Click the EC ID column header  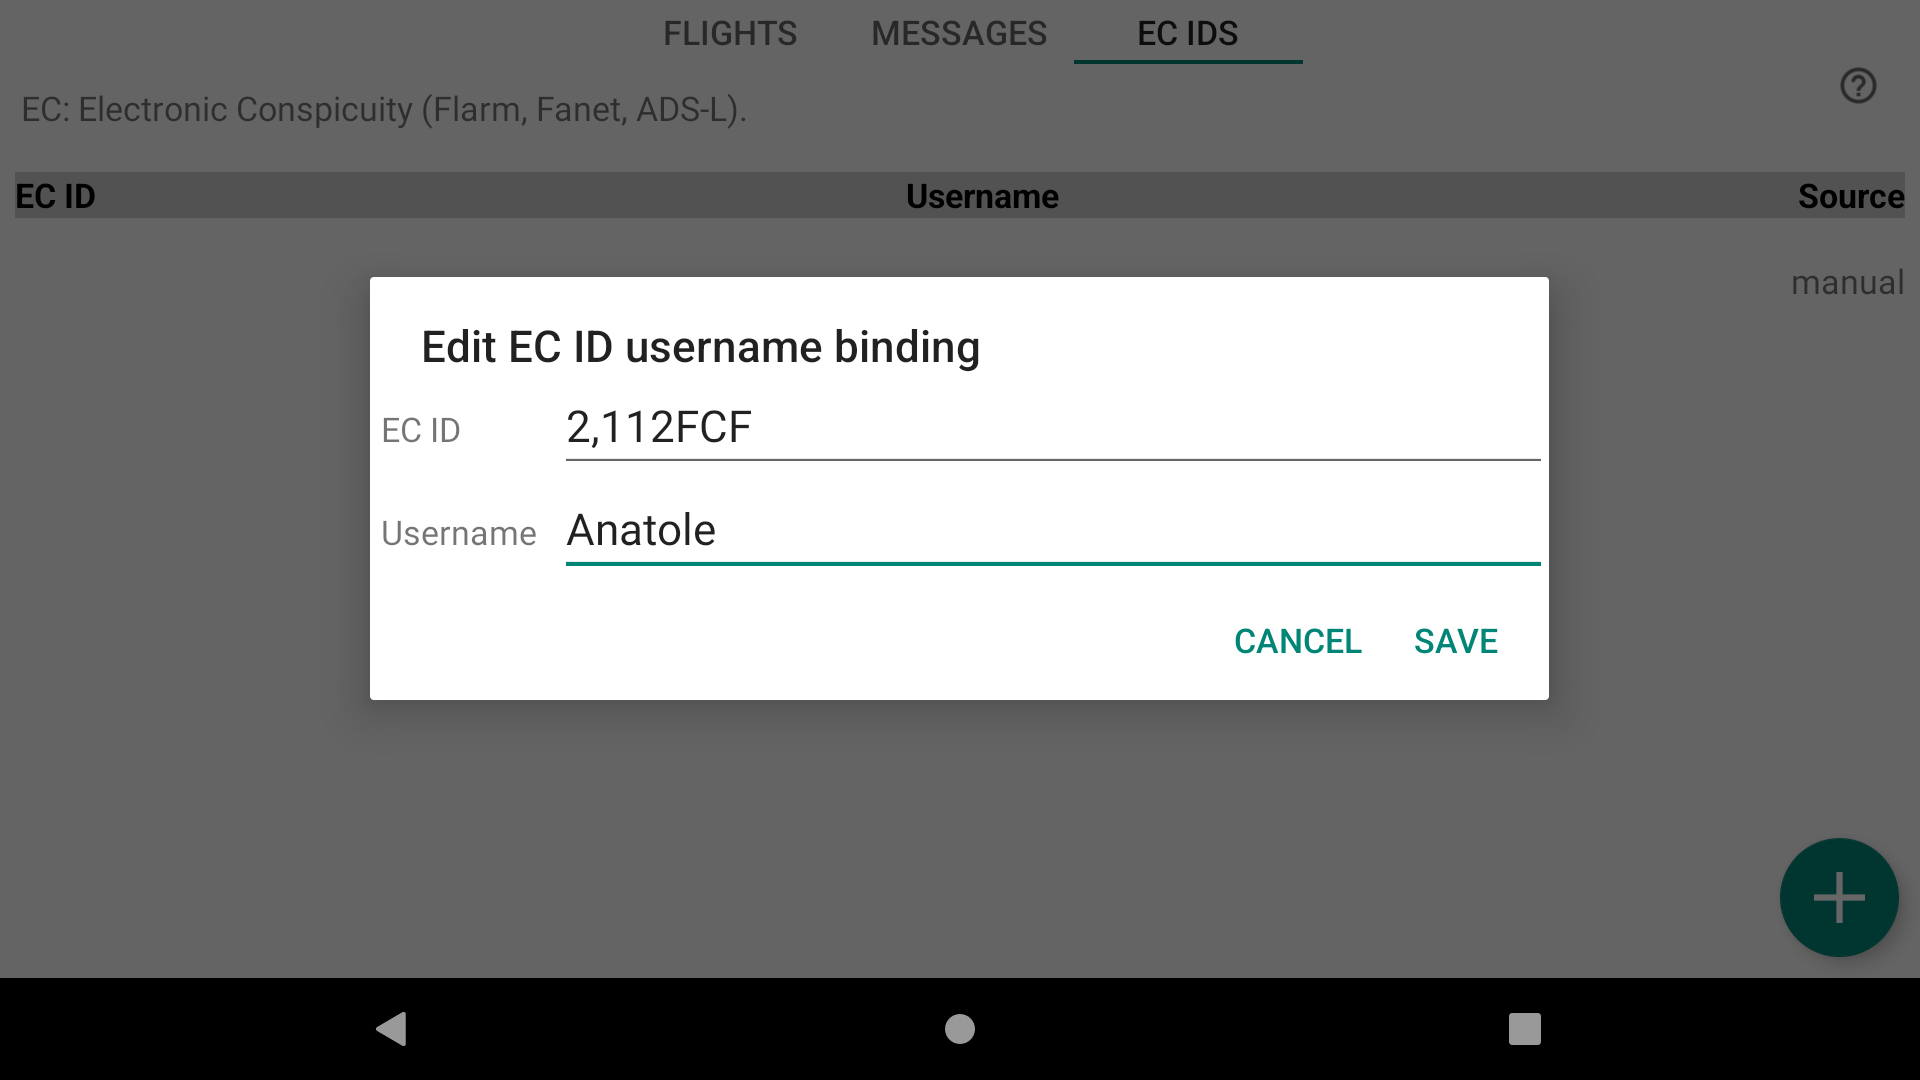56,196
